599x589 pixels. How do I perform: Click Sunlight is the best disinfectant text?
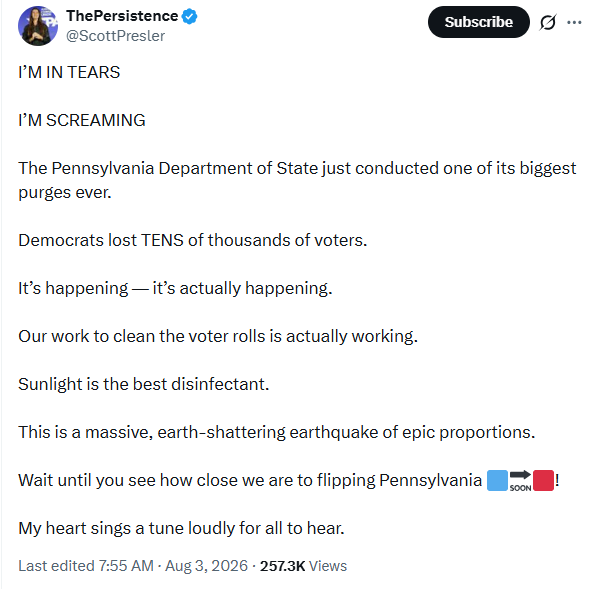pyautogui.click(x=144, y=384)
